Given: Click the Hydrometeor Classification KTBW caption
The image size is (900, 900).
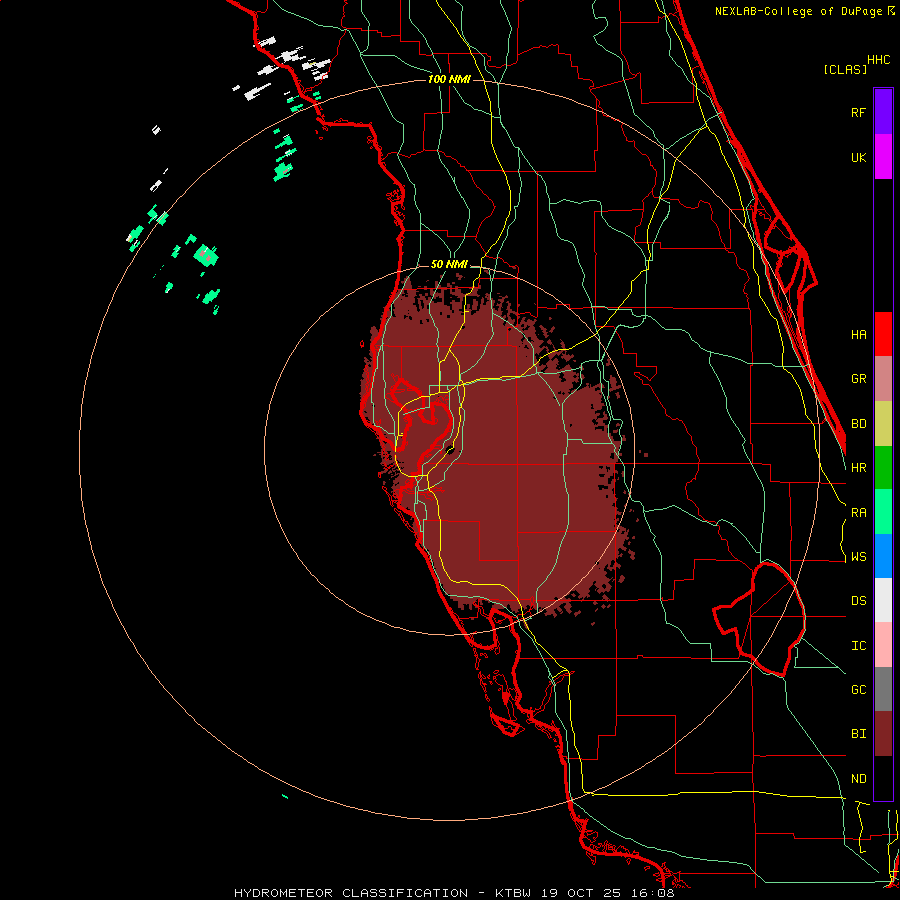Looking at the screenshot, I should [x=454, y=893].
